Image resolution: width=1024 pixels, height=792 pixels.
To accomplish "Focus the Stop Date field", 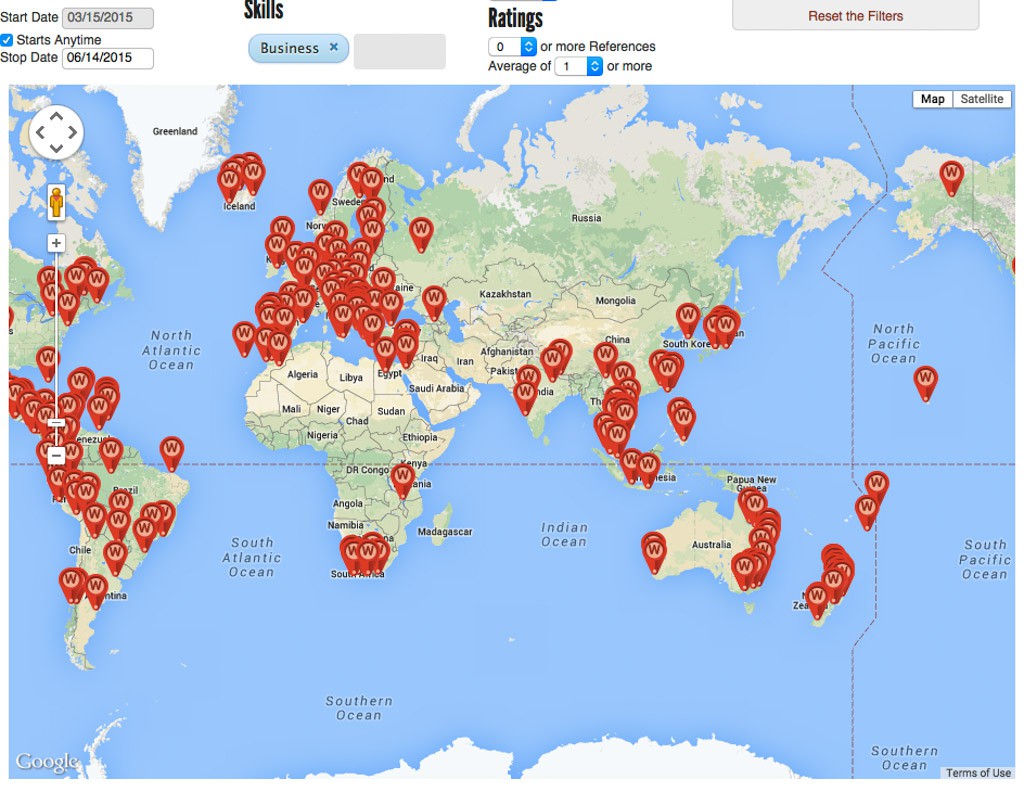I will [x=108, y=57].
